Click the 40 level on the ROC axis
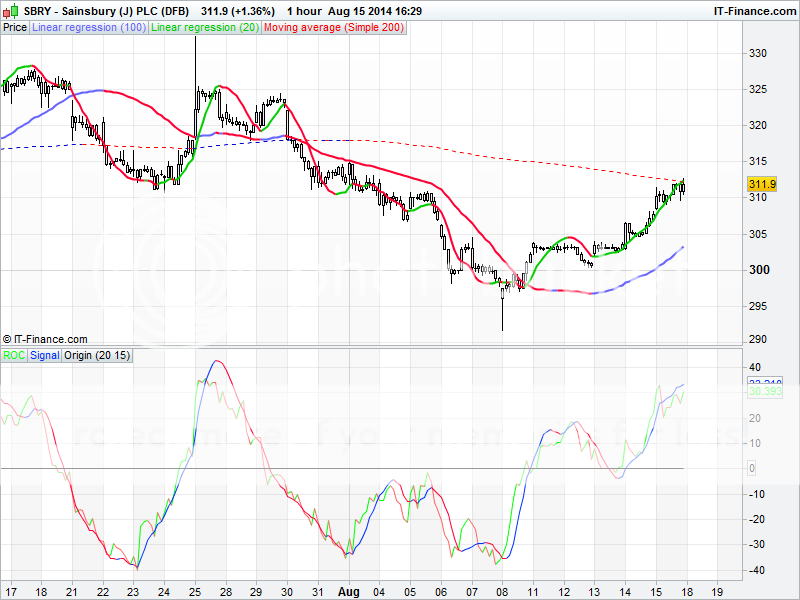This screenshot has height=600, width=800. pos(755,367)
